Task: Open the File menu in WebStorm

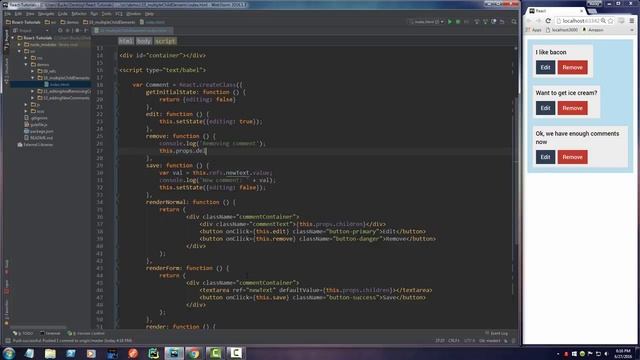Action: [x=7, y=14]
